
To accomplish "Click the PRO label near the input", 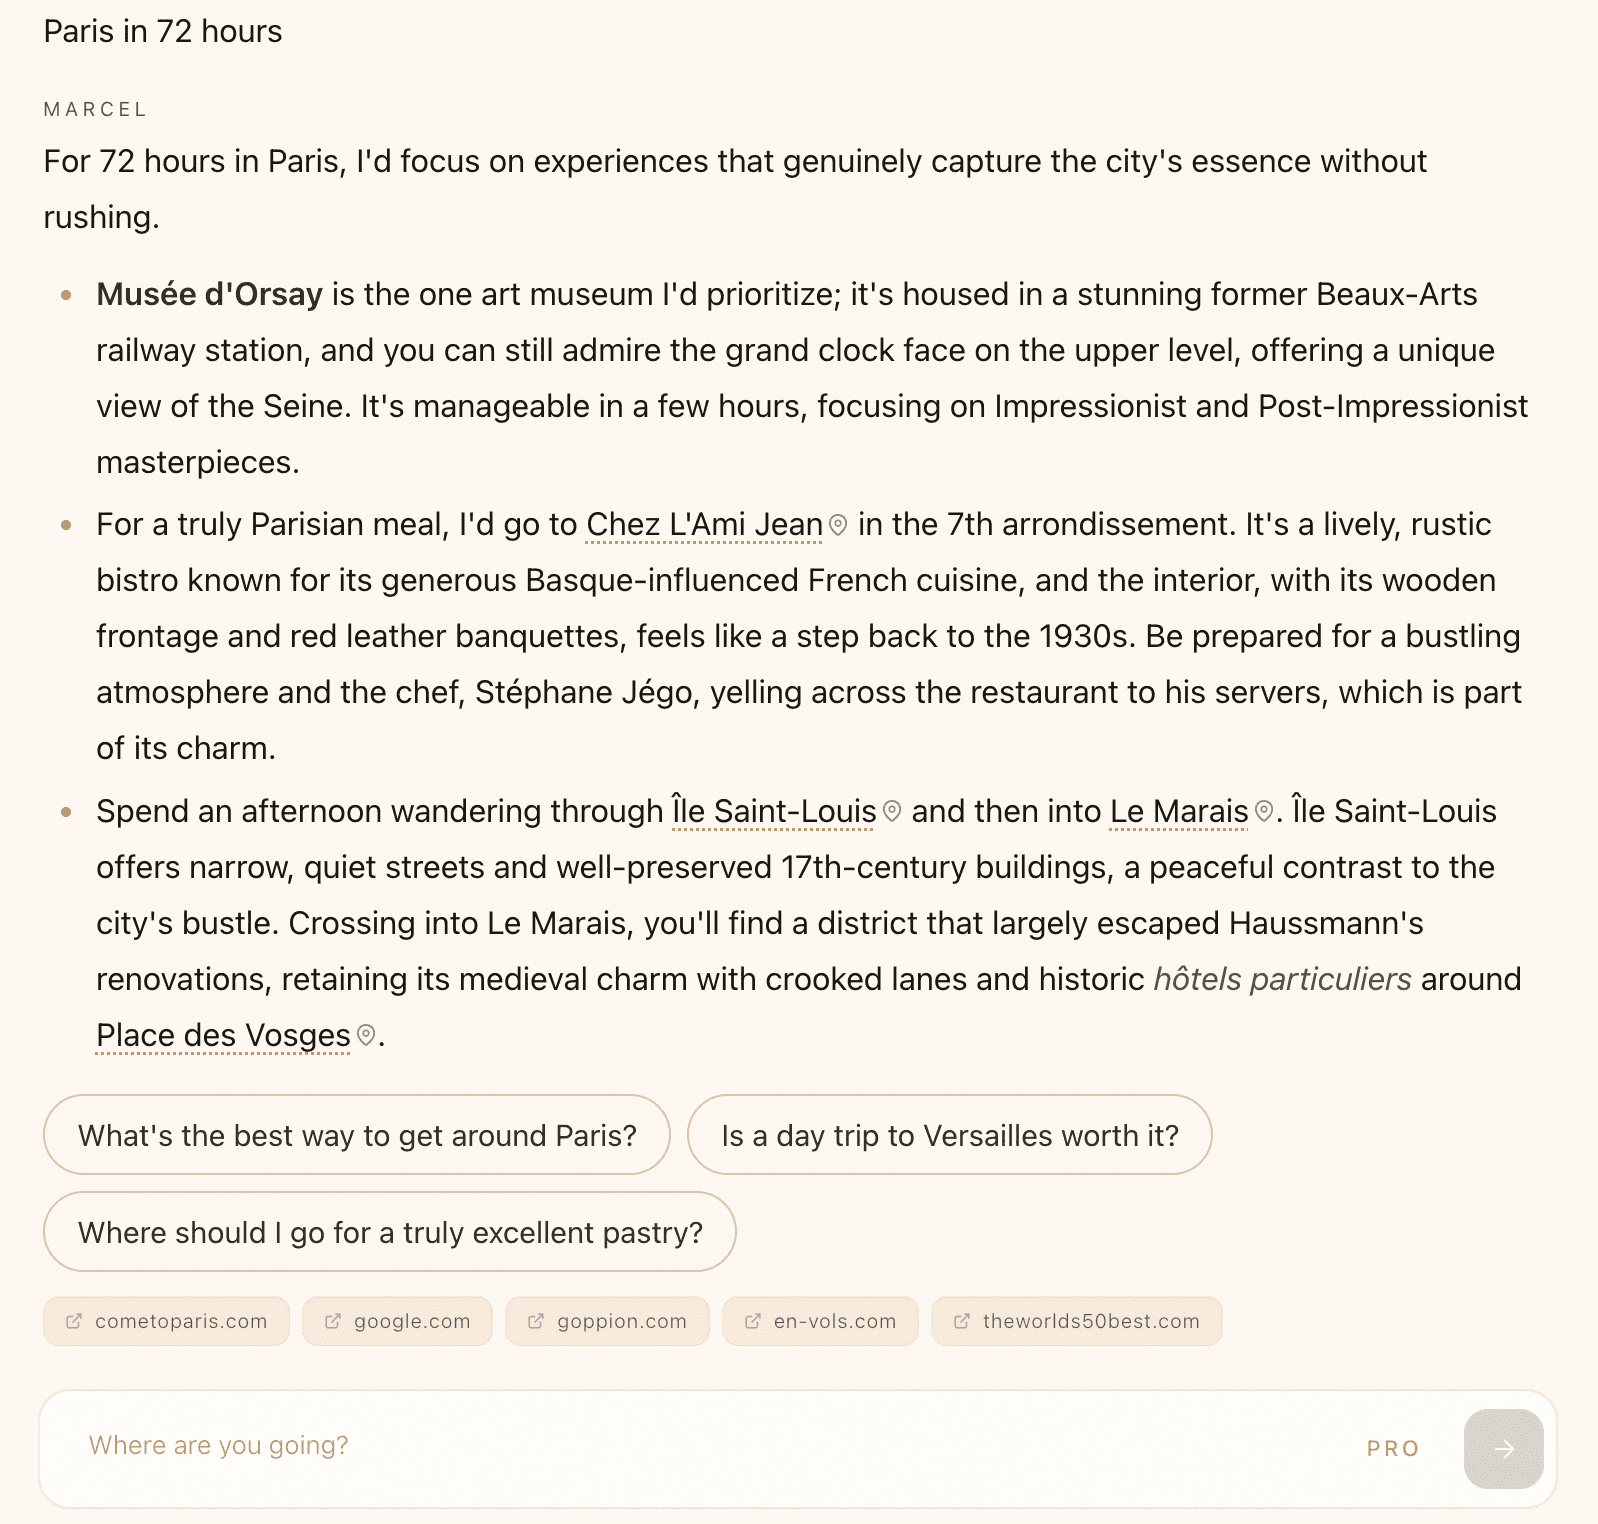I will pyautogui.click(x=1392, y=1448).
